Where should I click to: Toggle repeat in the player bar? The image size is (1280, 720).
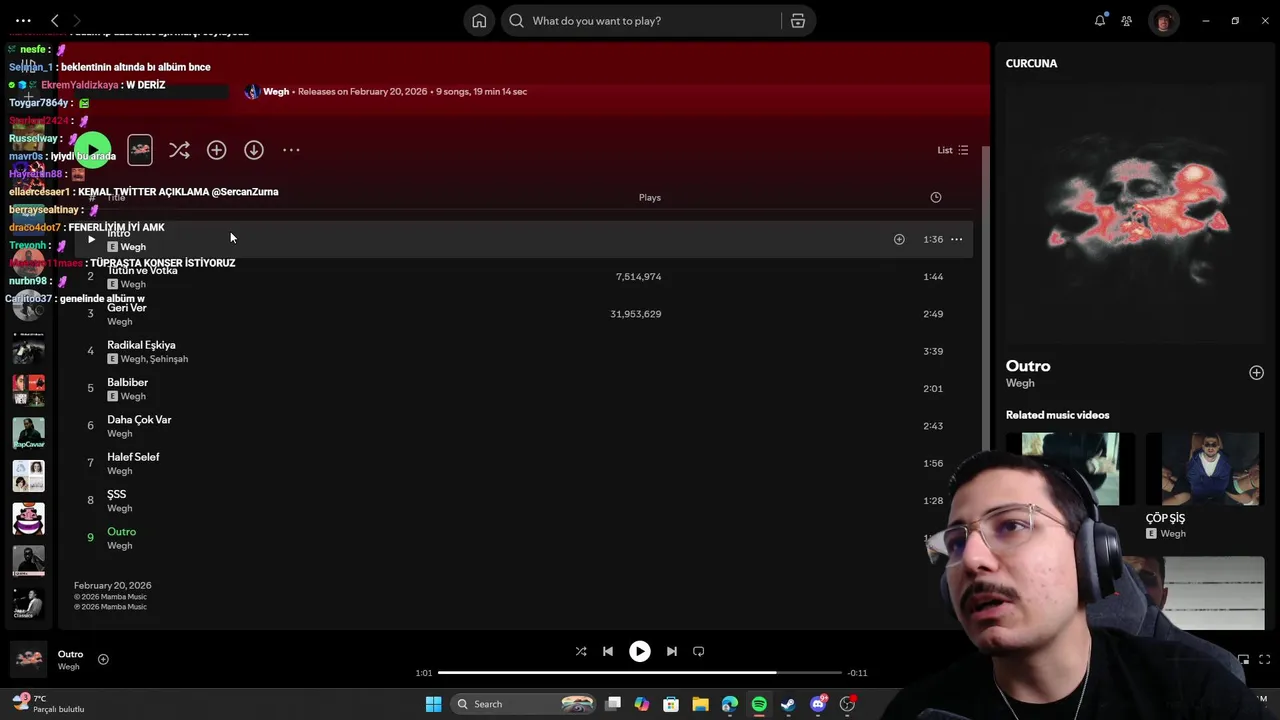tap(699, 651)
